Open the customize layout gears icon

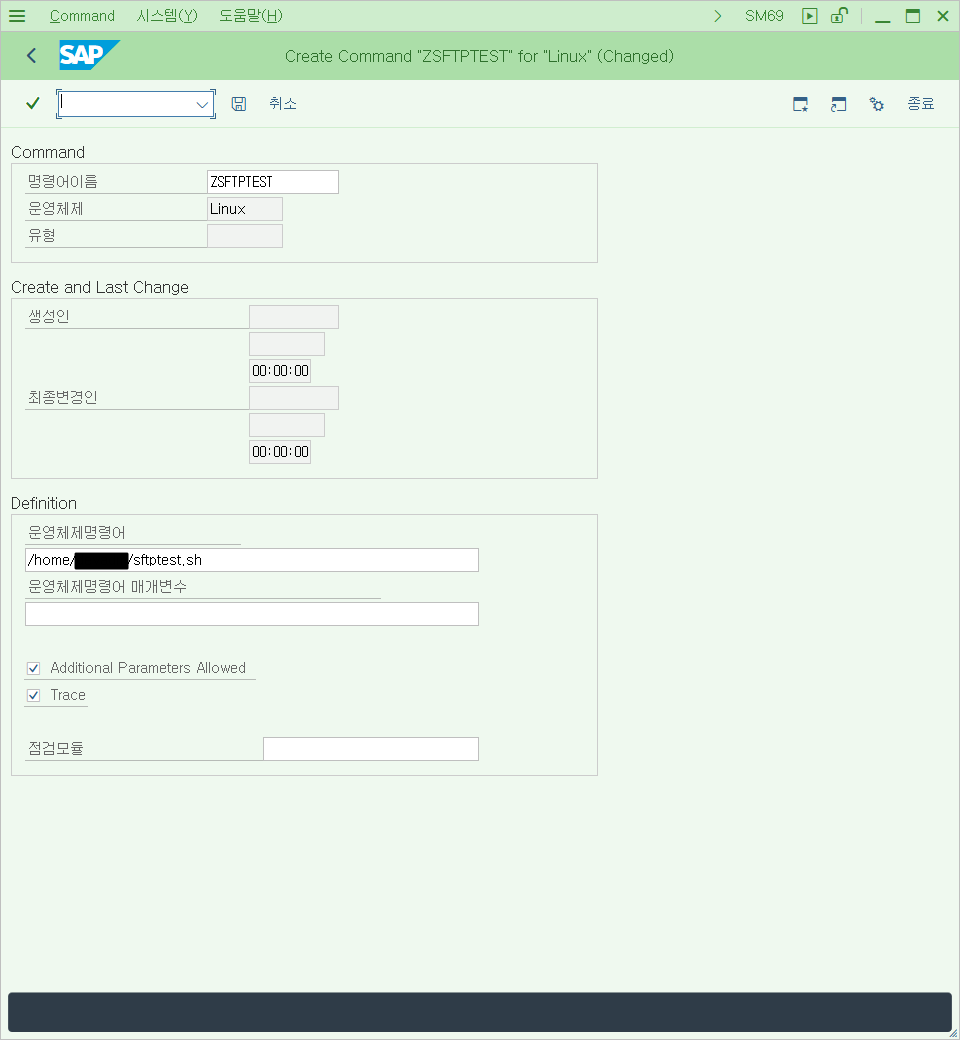click(876, 104)
